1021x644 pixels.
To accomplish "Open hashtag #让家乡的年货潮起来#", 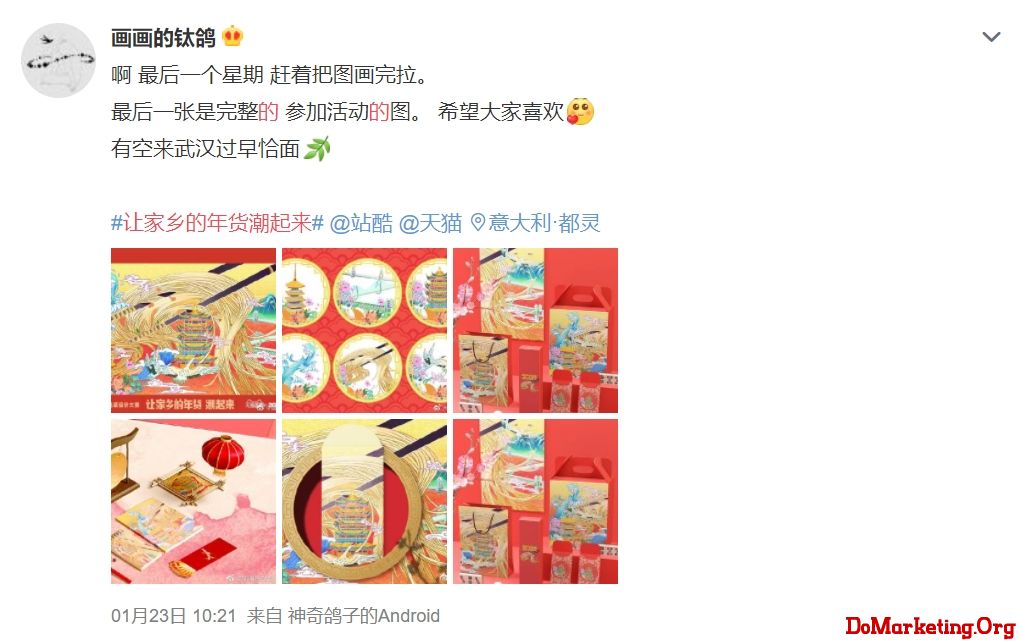I will pyautogui.click(x=217, y=223).
